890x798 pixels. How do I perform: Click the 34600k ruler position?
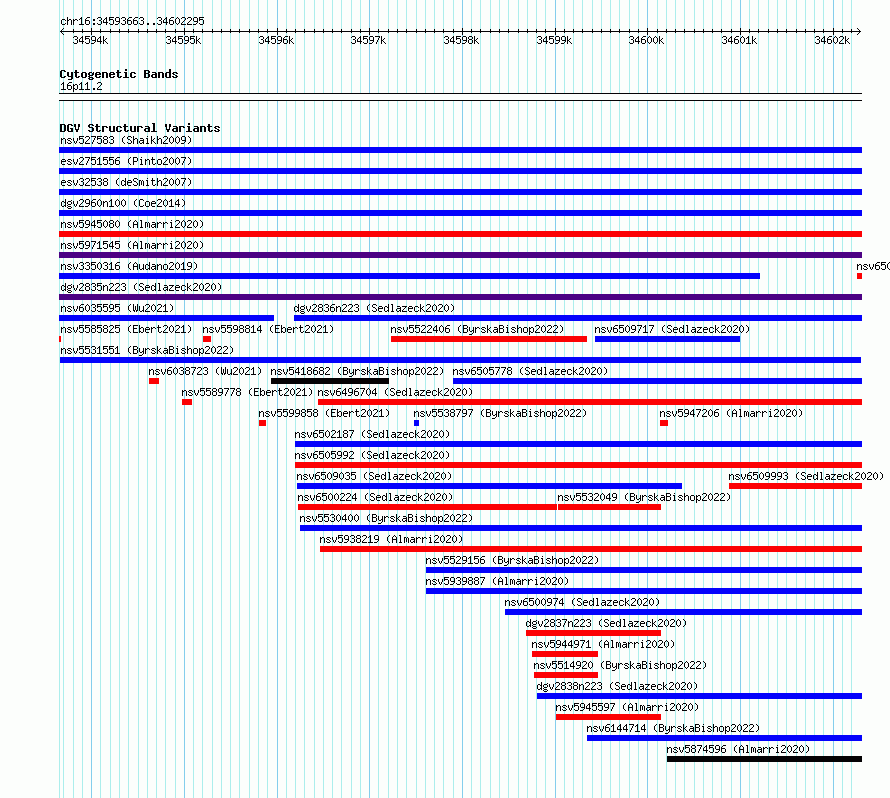[646, 40]
